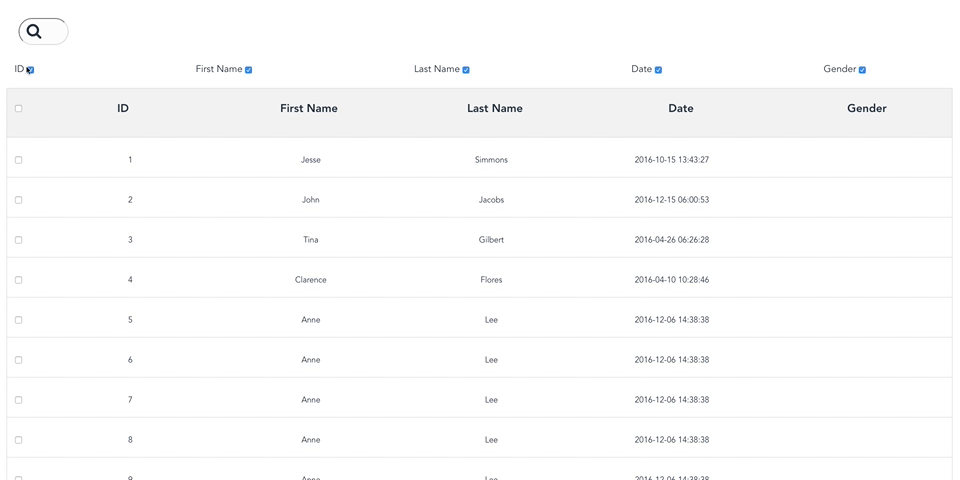Click first name cell 'John'

tap(311, 200)
